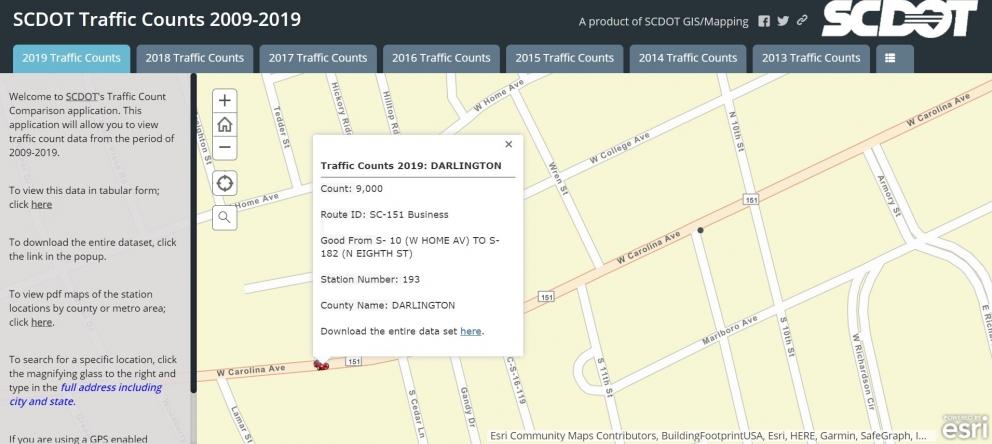This screenshot has height=444, width=992.
Task: Zoom in on the map
Action: point(225,101)
